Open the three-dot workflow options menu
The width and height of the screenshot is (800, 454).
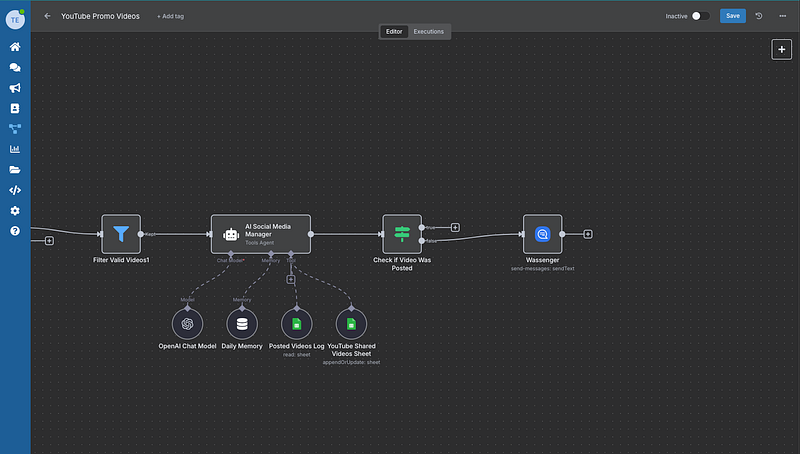click(783, 16)
